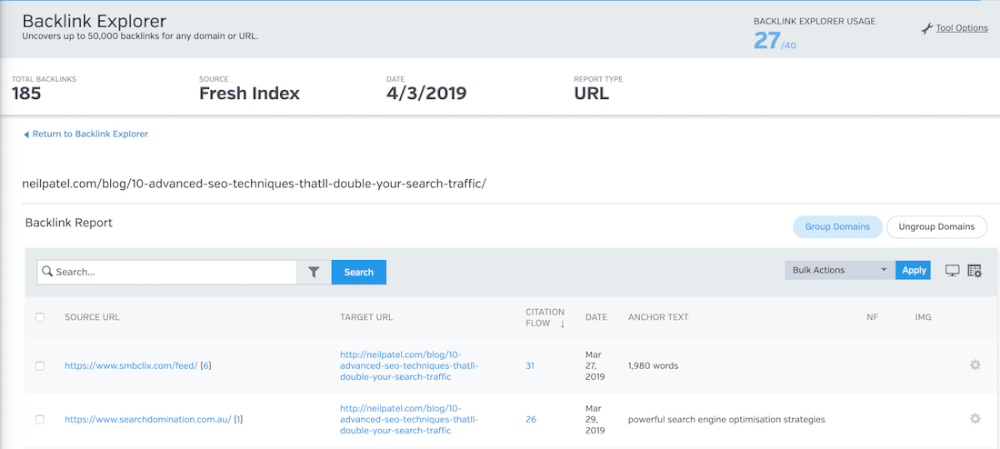1000x449 pixels.
Task: Open gear settings for searchdomination.com.au row
Action: pyautogui.click(x=974, y=419)
